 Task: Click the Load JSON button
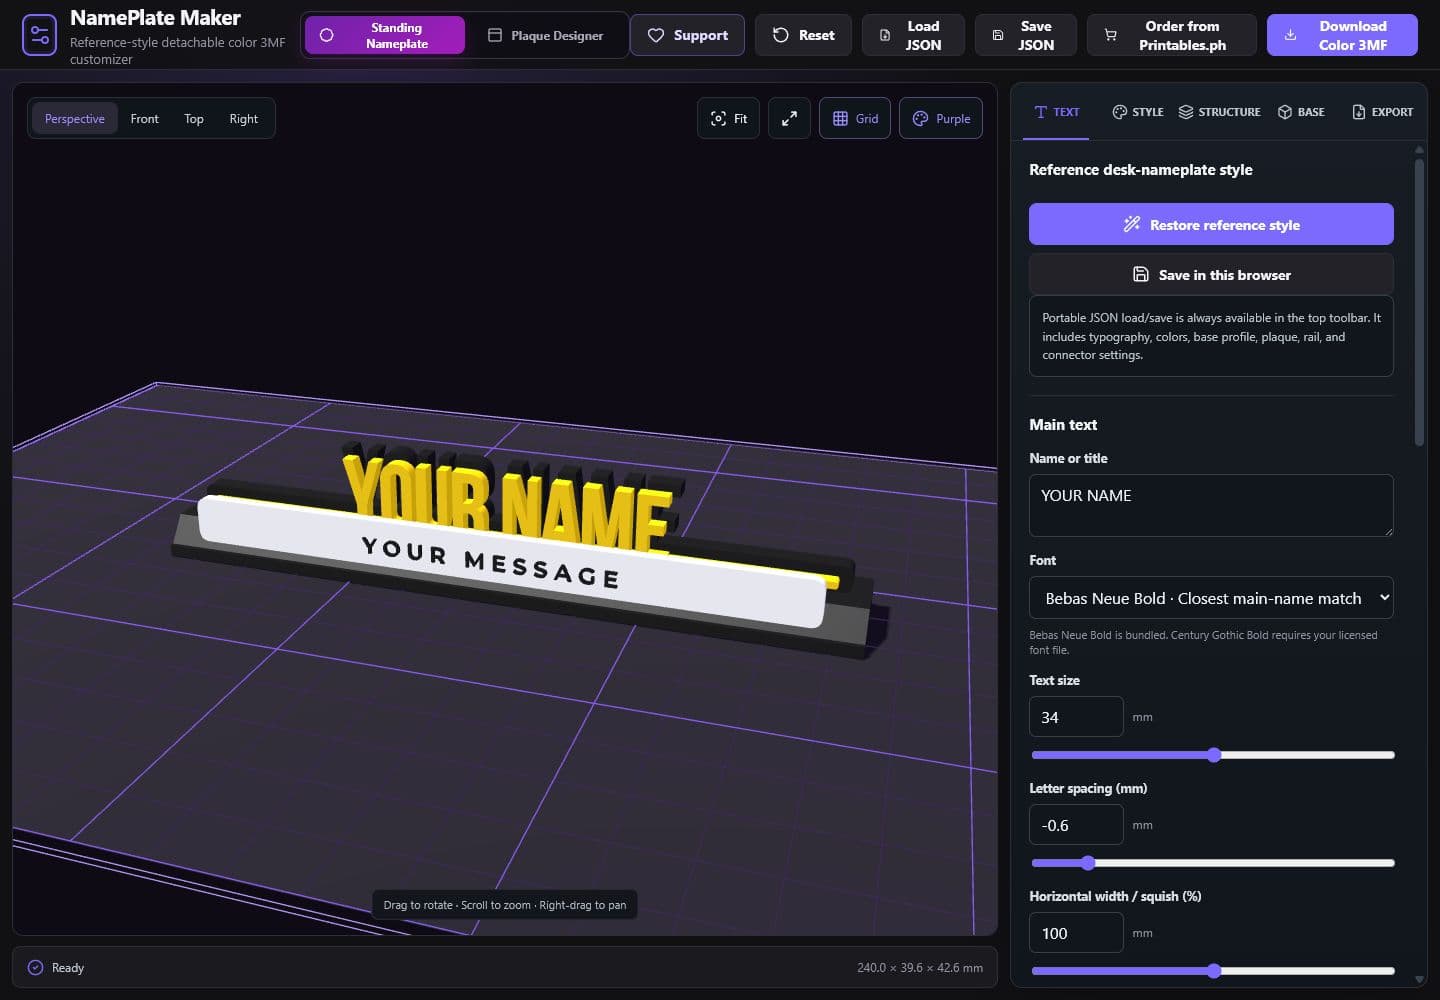[913, 35]
